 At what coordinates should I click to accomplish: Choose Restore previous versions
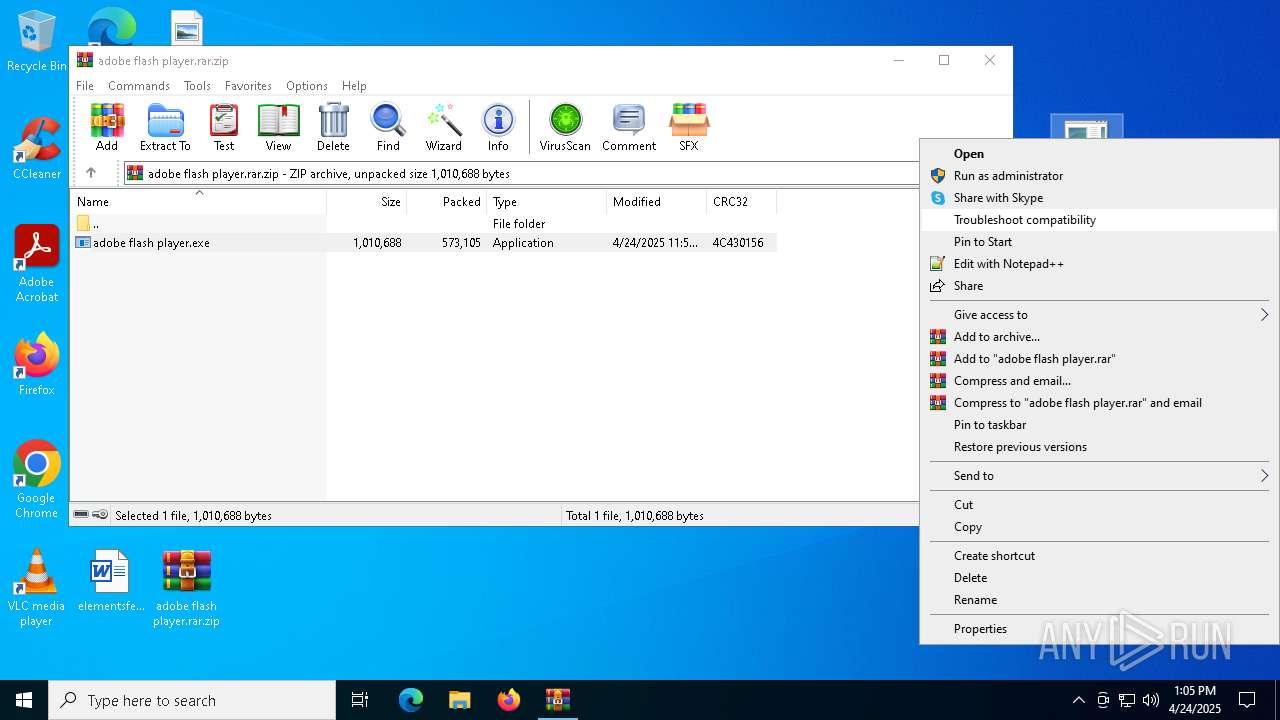click(x=1098, y=446)
